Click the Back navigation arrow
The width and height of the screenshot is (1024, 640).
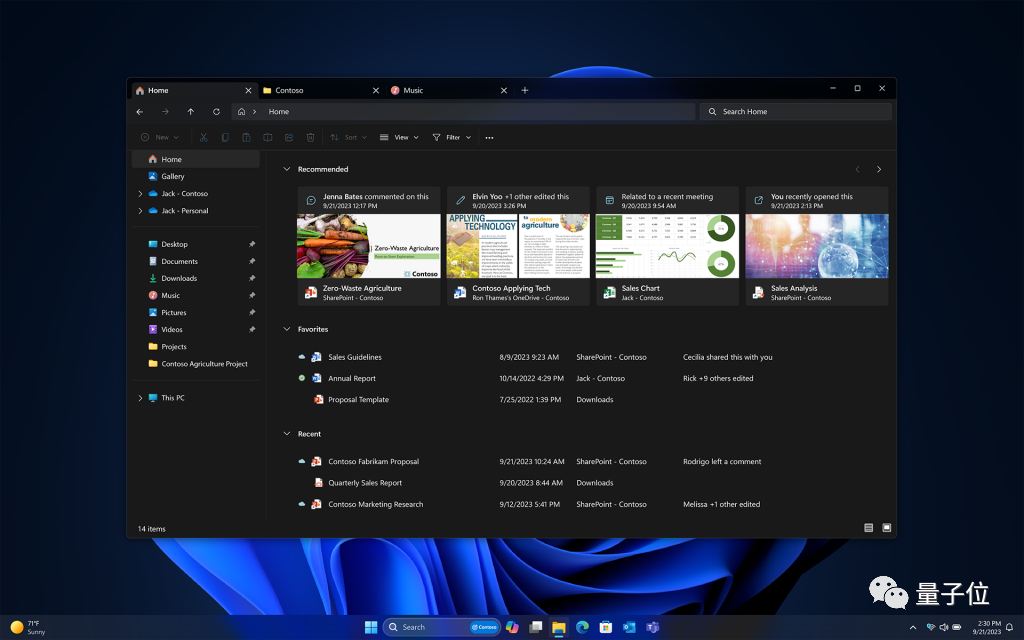[140, 112]
